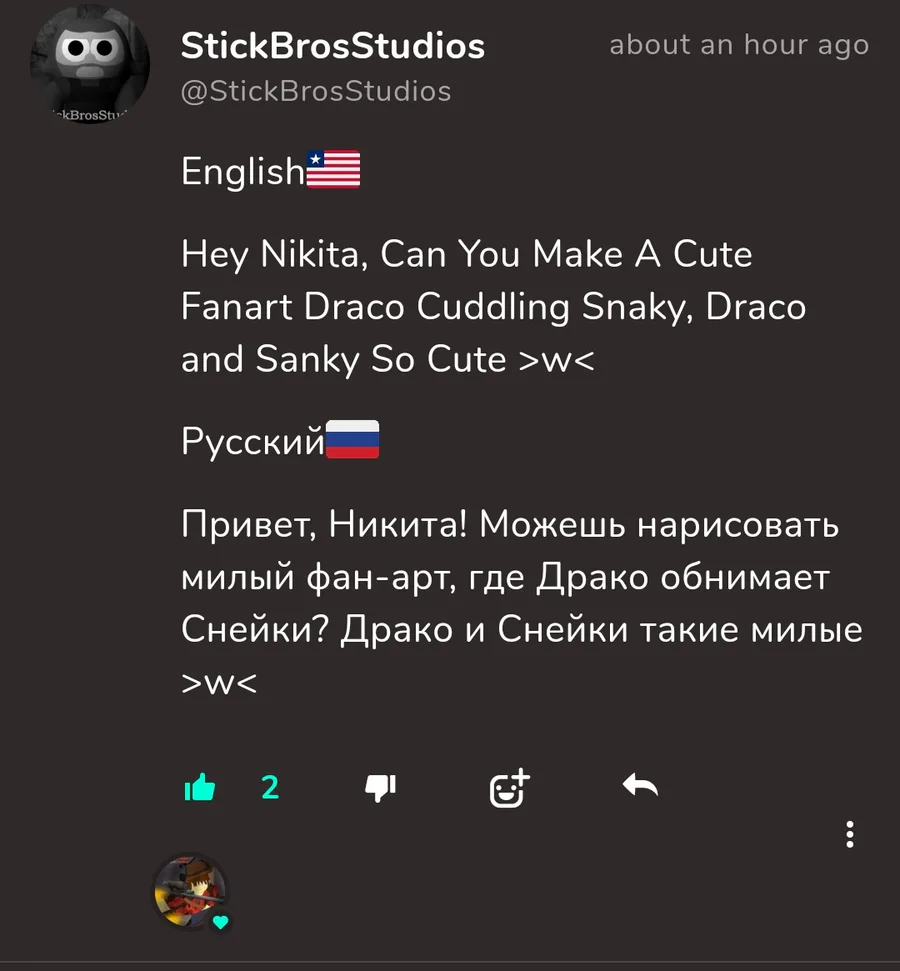
Task: View the user avatar who liked comment
Action: (x=190, y=890)
